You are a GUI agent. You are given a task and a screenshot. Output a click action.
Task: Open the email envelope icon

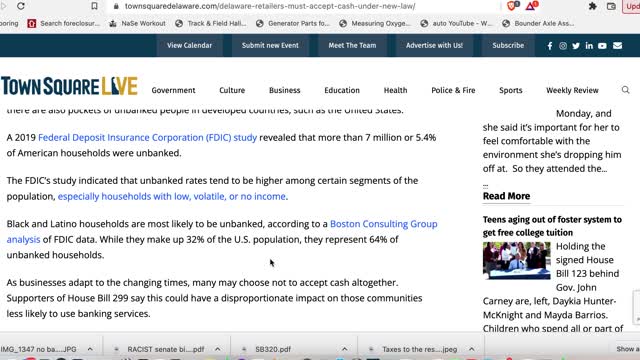[617, 46]
